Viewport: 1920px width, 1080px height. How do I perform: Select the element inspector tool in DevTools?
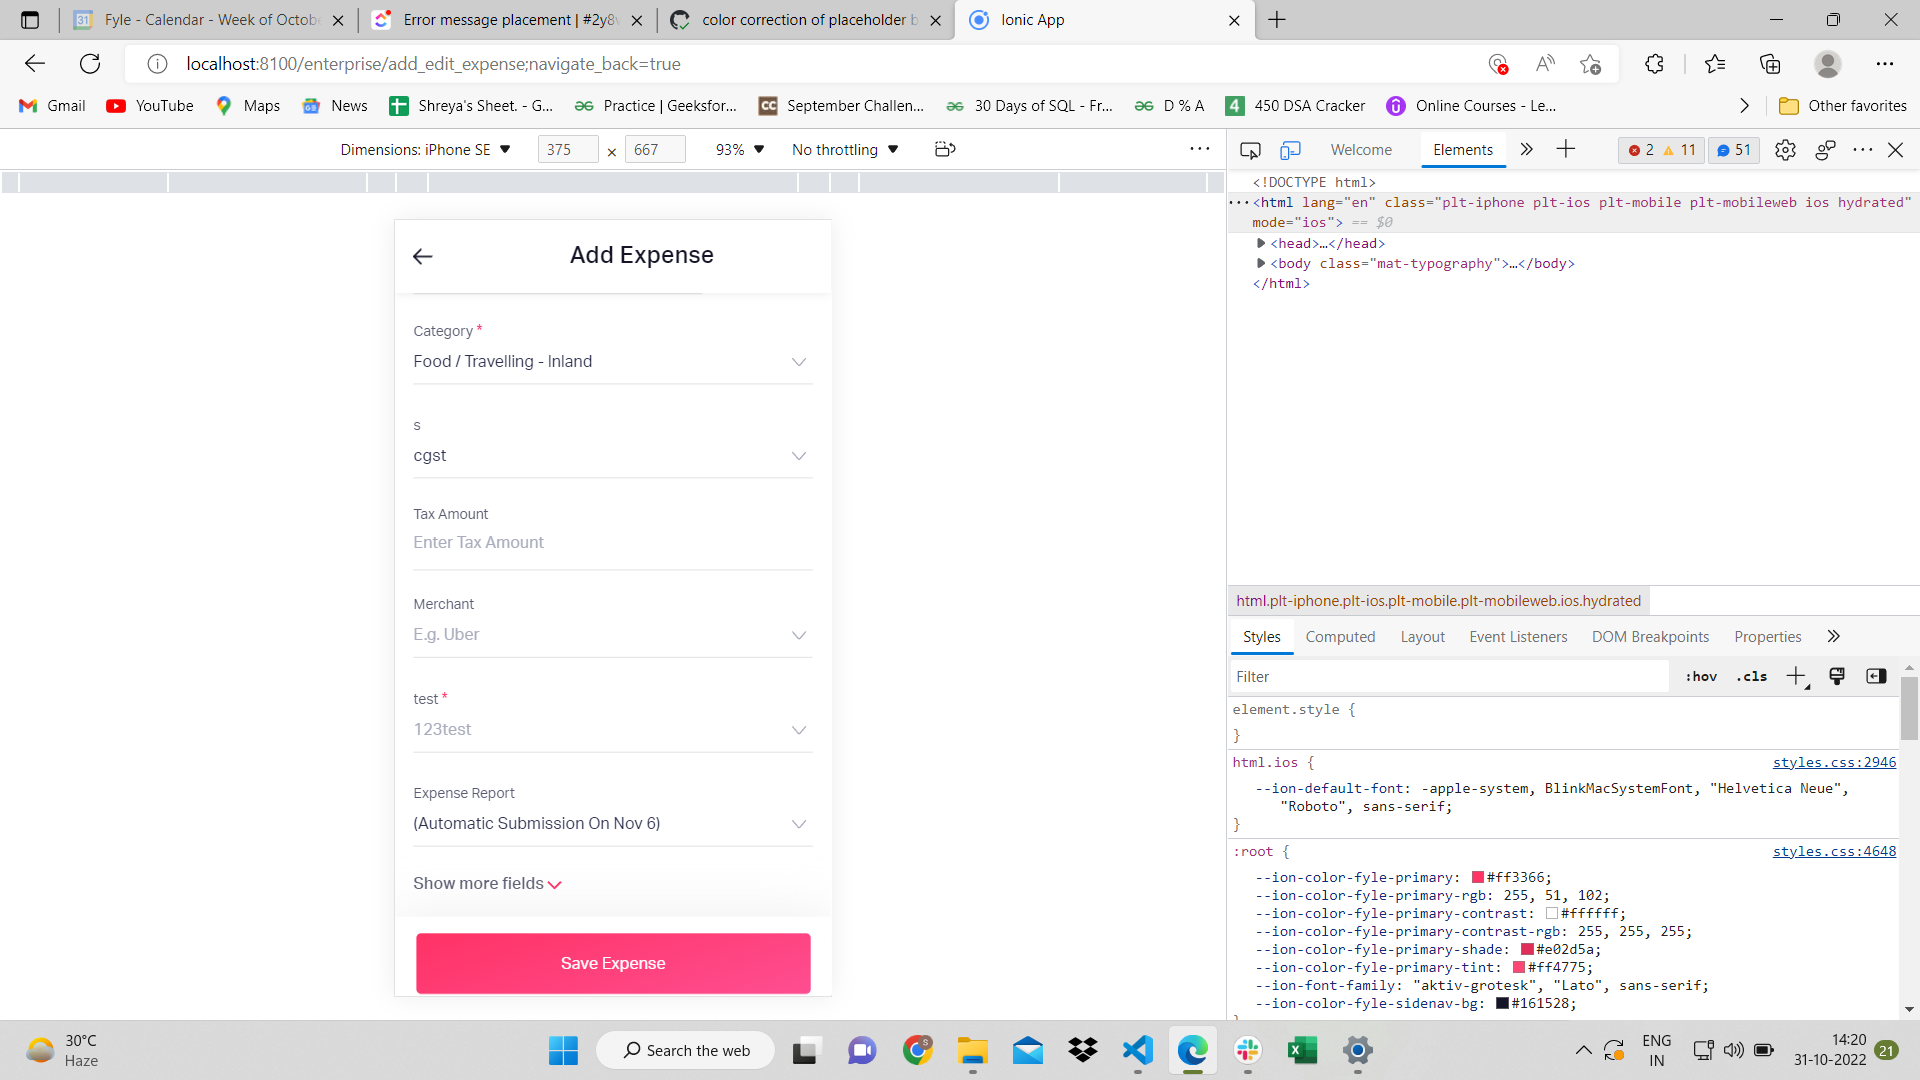point(1250,150)
